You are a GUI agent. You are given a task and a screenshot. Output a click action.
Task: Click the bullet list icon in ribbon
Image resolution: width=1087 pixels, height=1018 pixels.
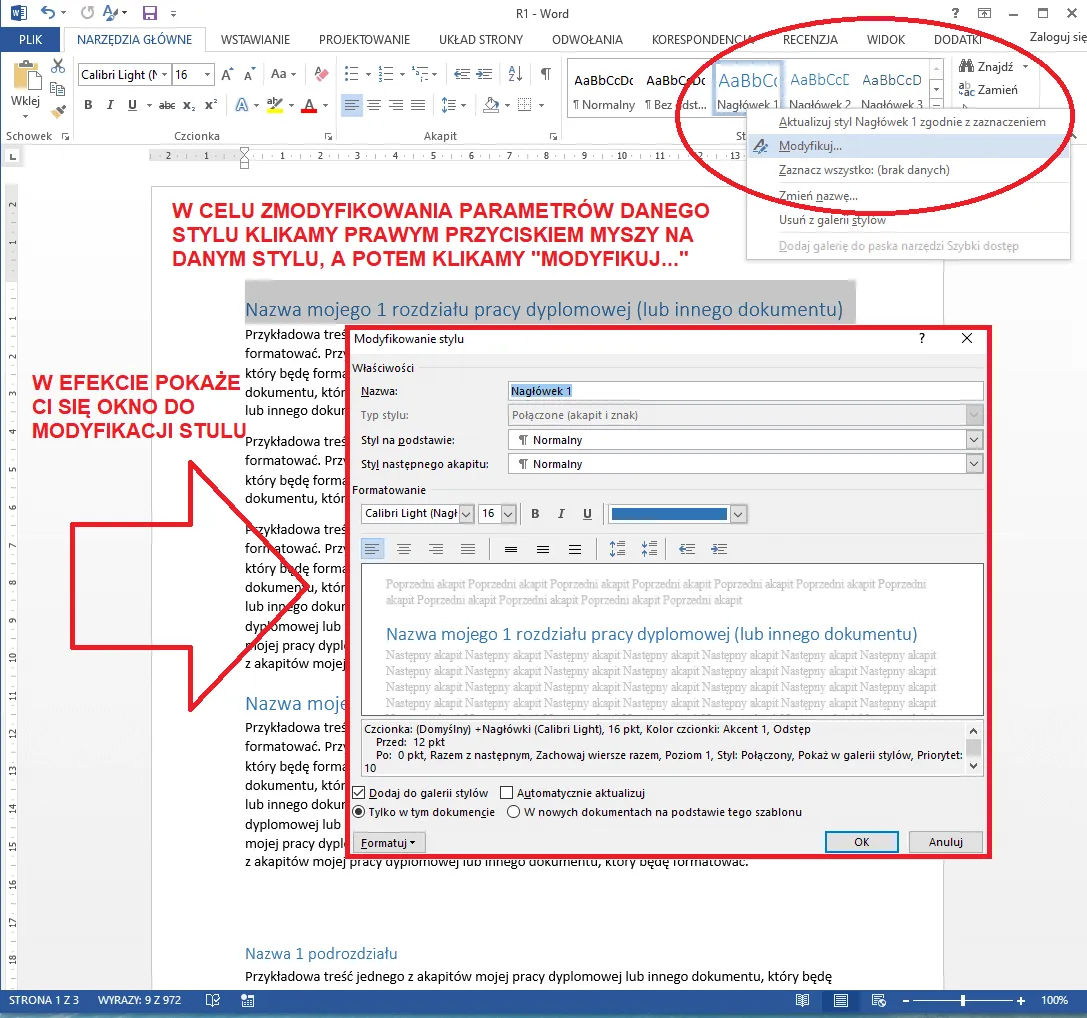point(351,74)
